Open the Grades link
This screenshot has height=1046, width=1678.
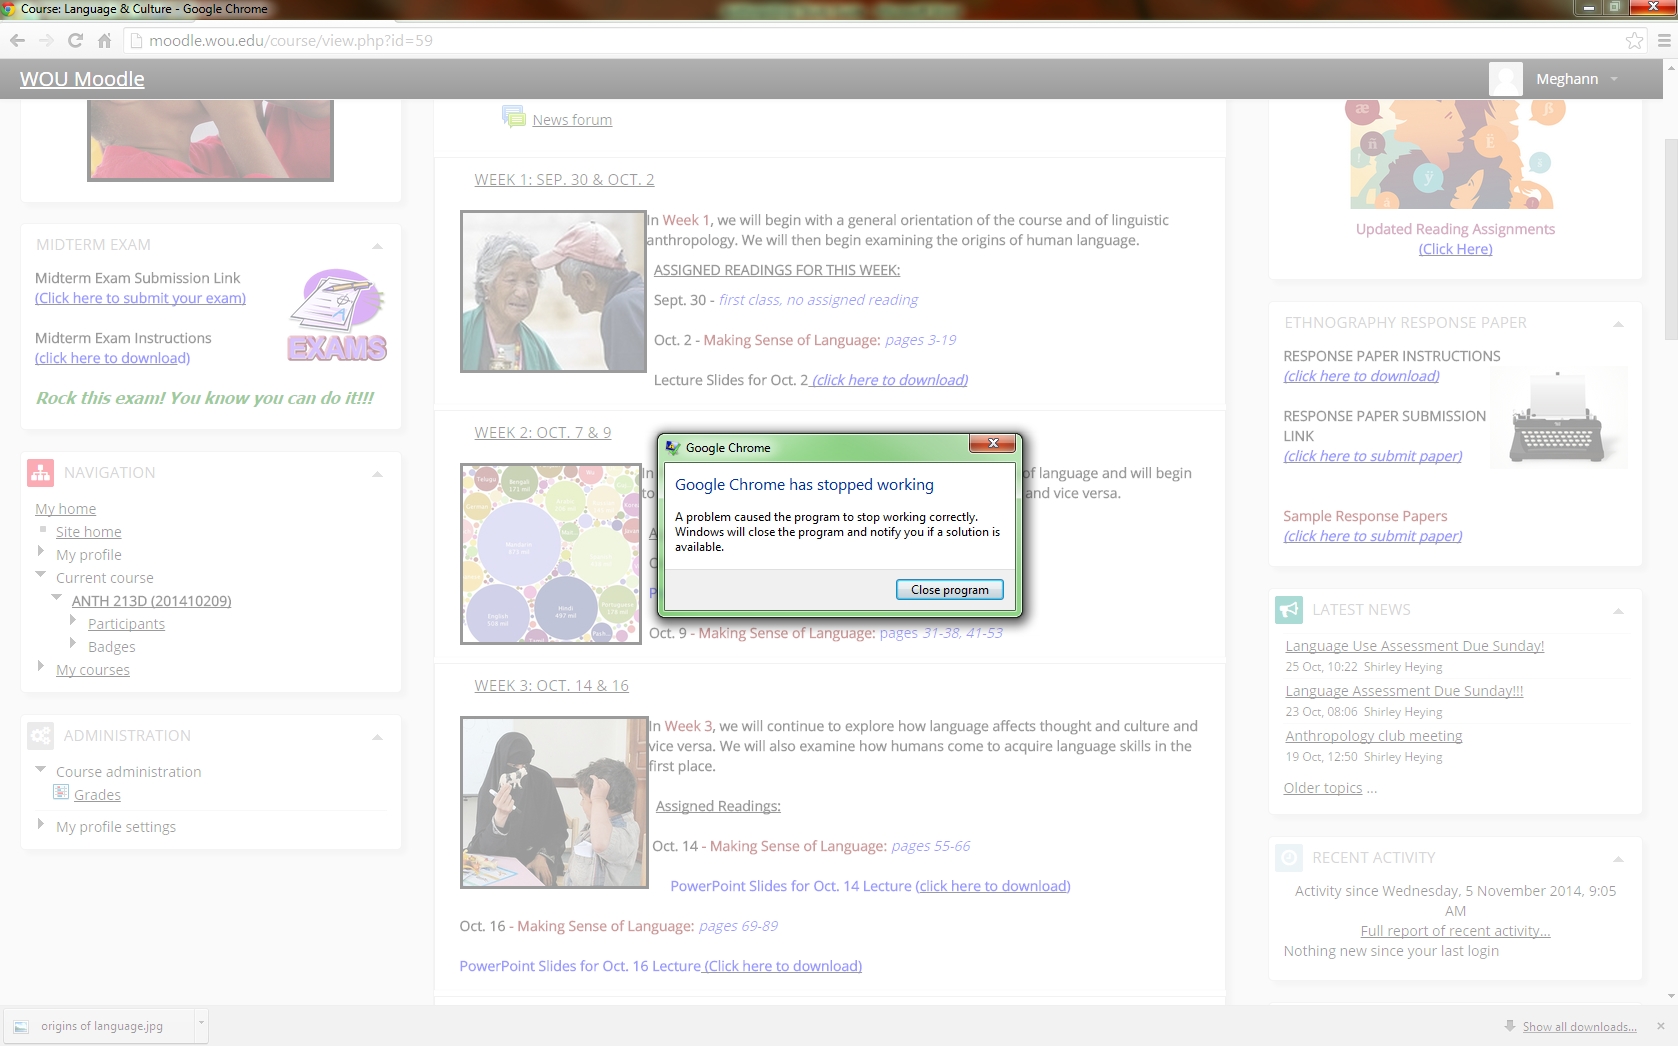click(x=97, y=795)
